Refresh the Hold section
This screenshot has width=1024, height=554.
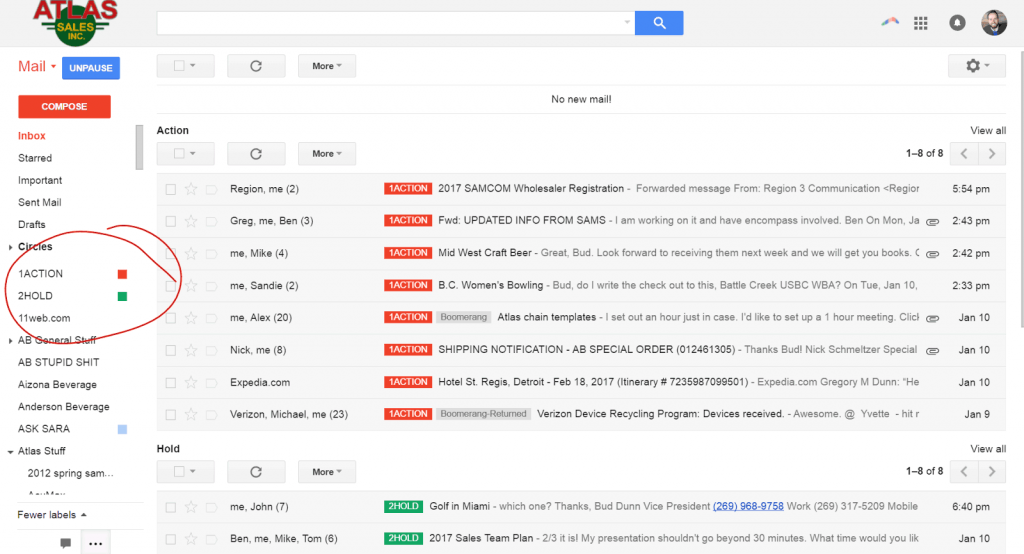tap(256, 472)
